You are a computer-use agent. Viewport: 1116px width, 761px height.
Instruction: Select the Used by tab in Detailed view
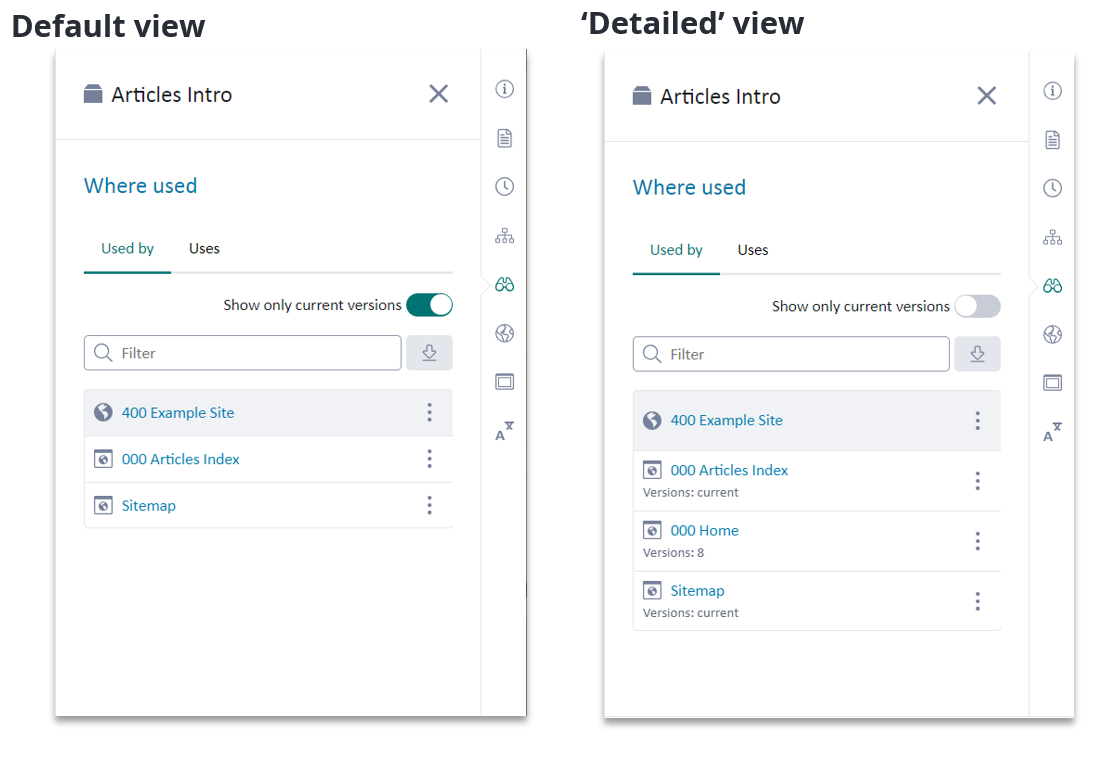[x=676, y=250]
